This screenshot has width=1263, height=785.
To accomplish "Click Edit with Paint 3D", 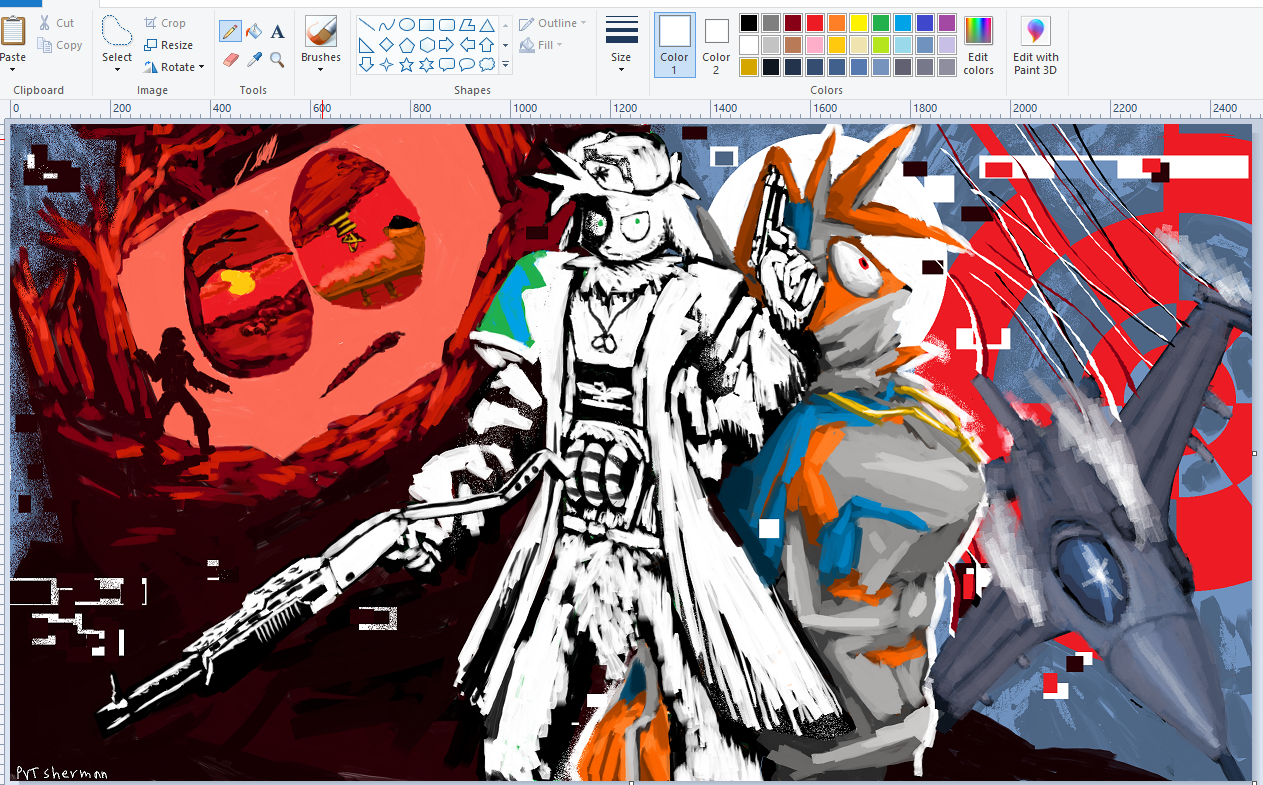I will tap(1035, 45).
